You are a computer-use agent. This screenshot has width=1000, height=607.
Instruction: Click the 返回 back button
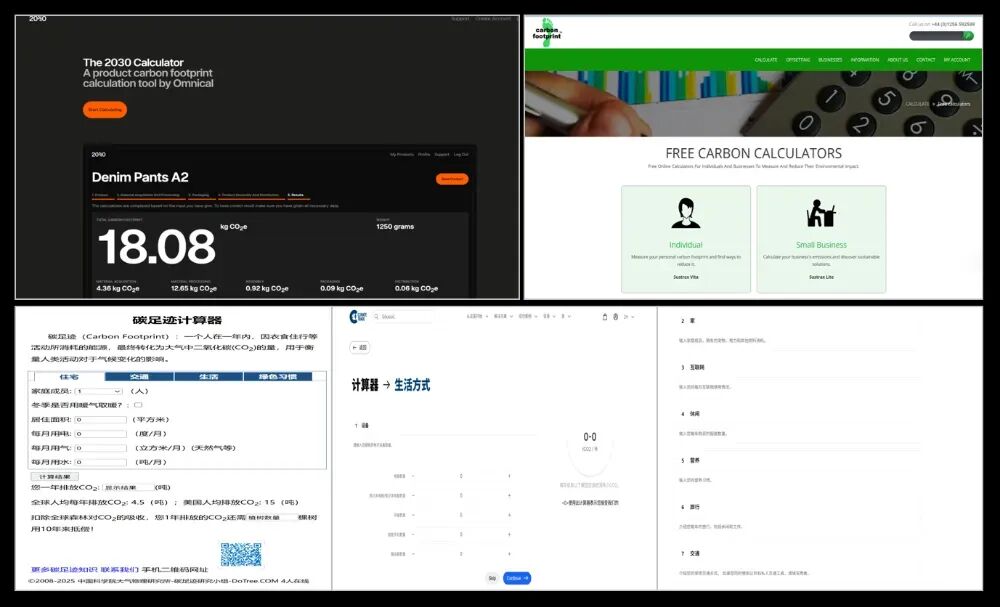360,348
